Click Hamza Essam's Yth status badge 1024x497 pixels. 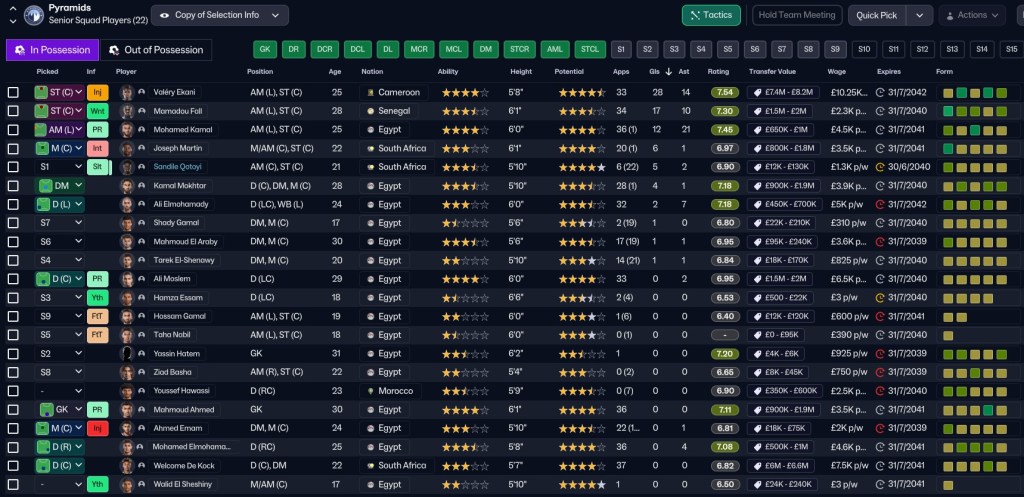(97, 298)
